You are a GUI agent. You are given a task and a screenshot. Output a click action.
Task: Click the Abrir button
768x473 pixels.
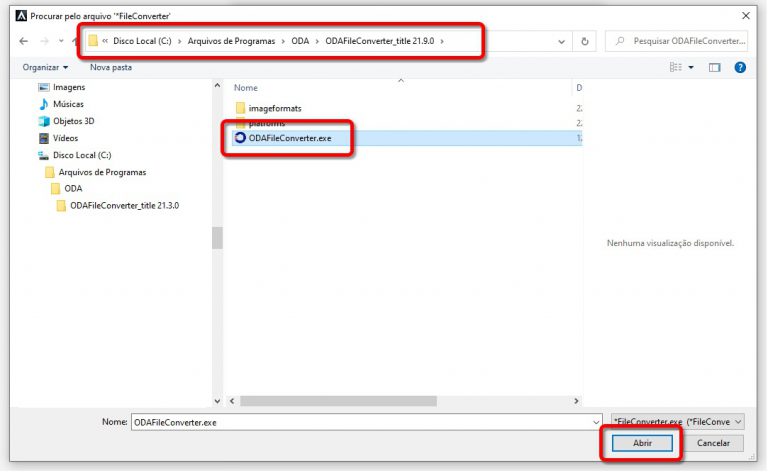pyautogui.click(x=642, y=443)
